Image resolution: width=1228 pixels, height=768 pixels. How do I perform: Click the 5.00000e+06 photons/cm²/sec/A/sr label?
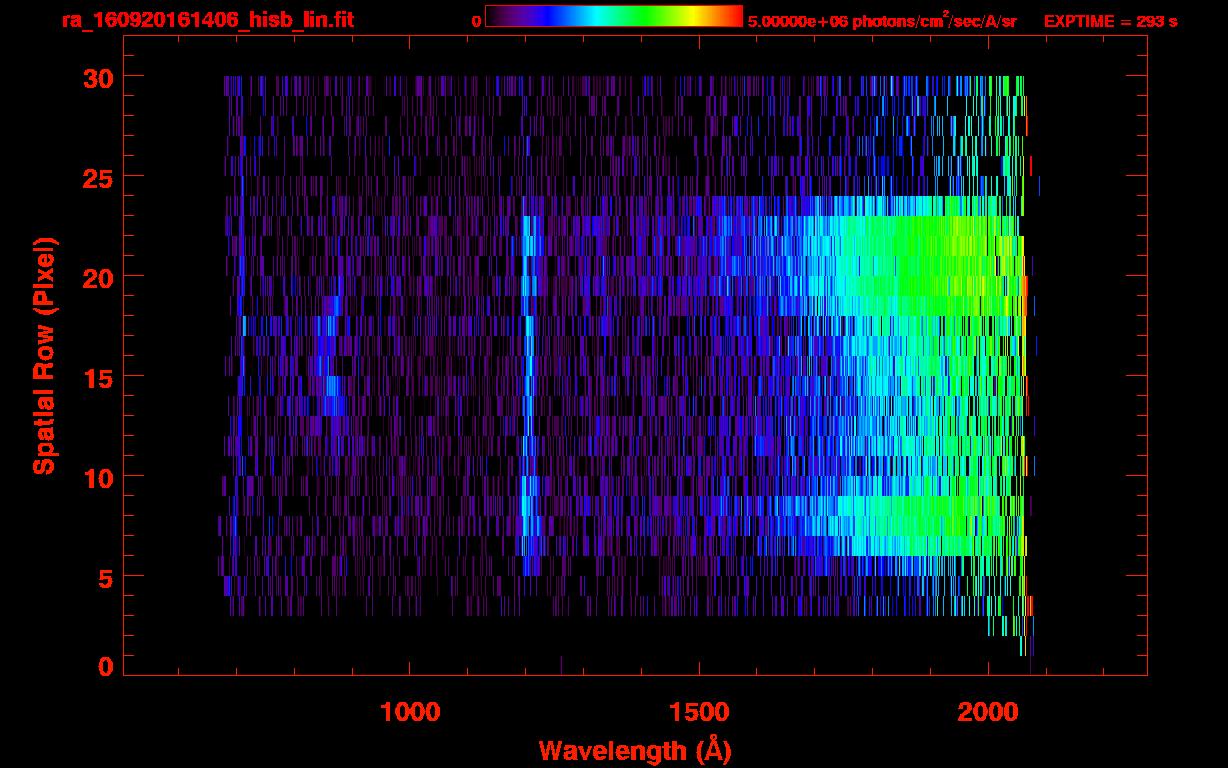[x=882, y=20]
